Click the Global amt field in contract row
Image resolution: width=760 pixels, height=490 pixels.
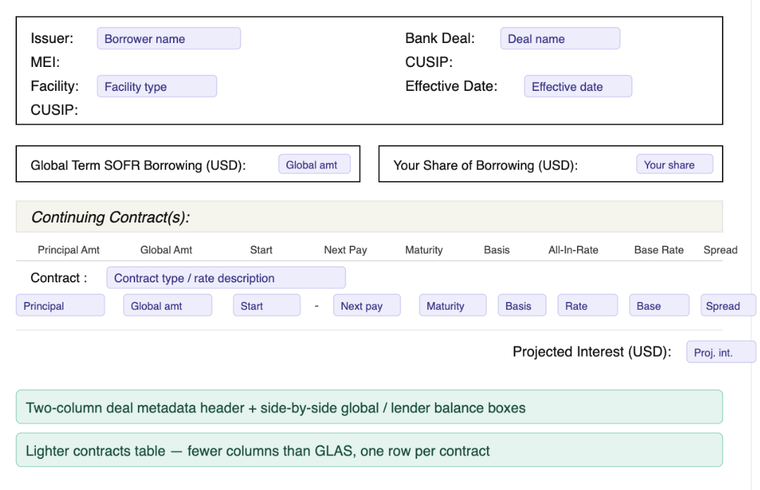point(167,306)
